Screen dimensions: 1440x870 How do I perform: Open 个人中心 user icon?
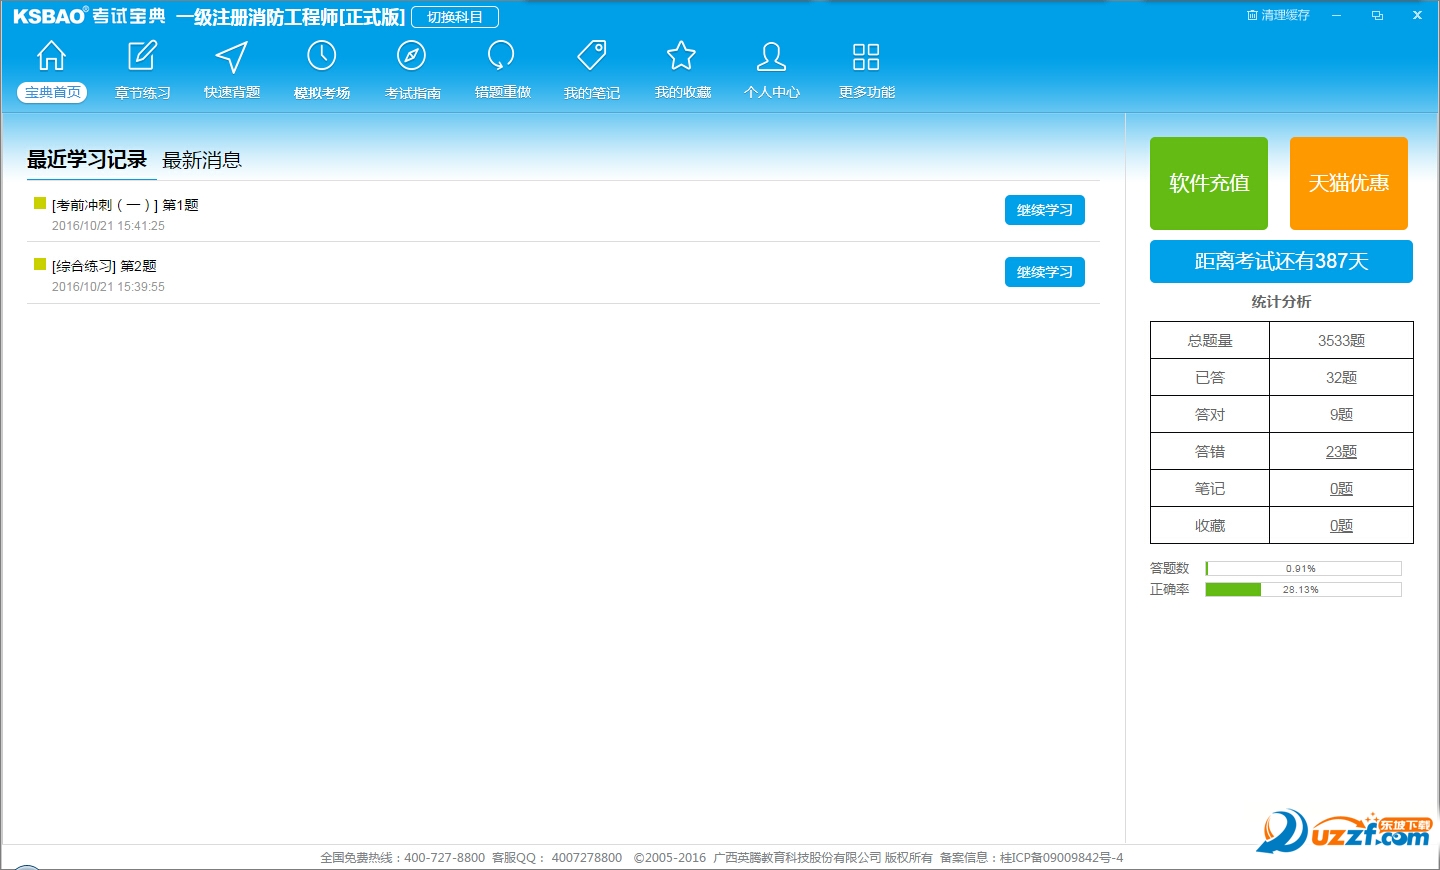click(772, 56)
